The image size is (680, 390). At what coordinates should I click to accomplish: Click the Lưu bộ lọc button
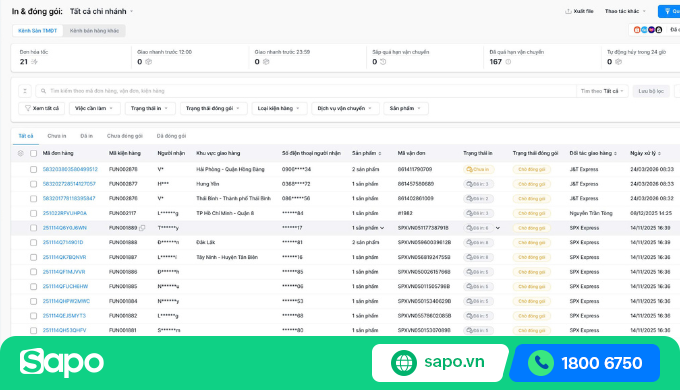click(x=651, y=91)
